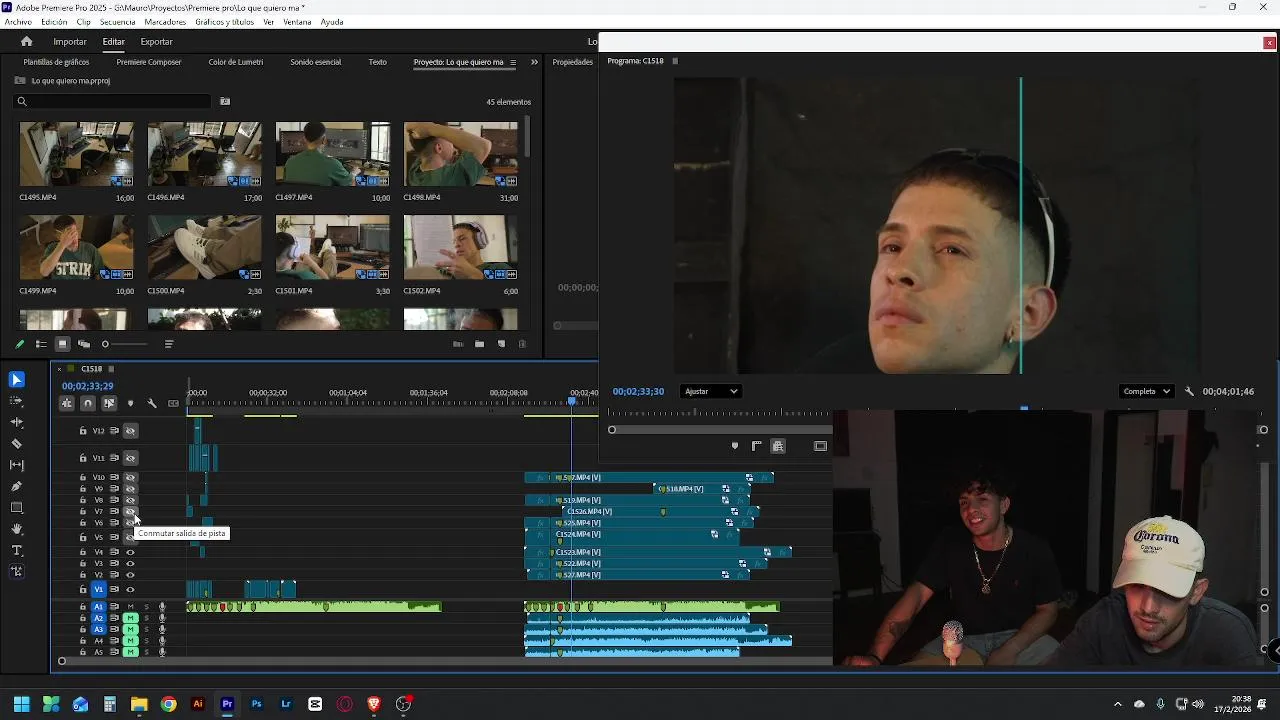Screen dimensions: 1280x720
Task: Switch to the Sonido esencial tab
Action: [x=316, y=62]
